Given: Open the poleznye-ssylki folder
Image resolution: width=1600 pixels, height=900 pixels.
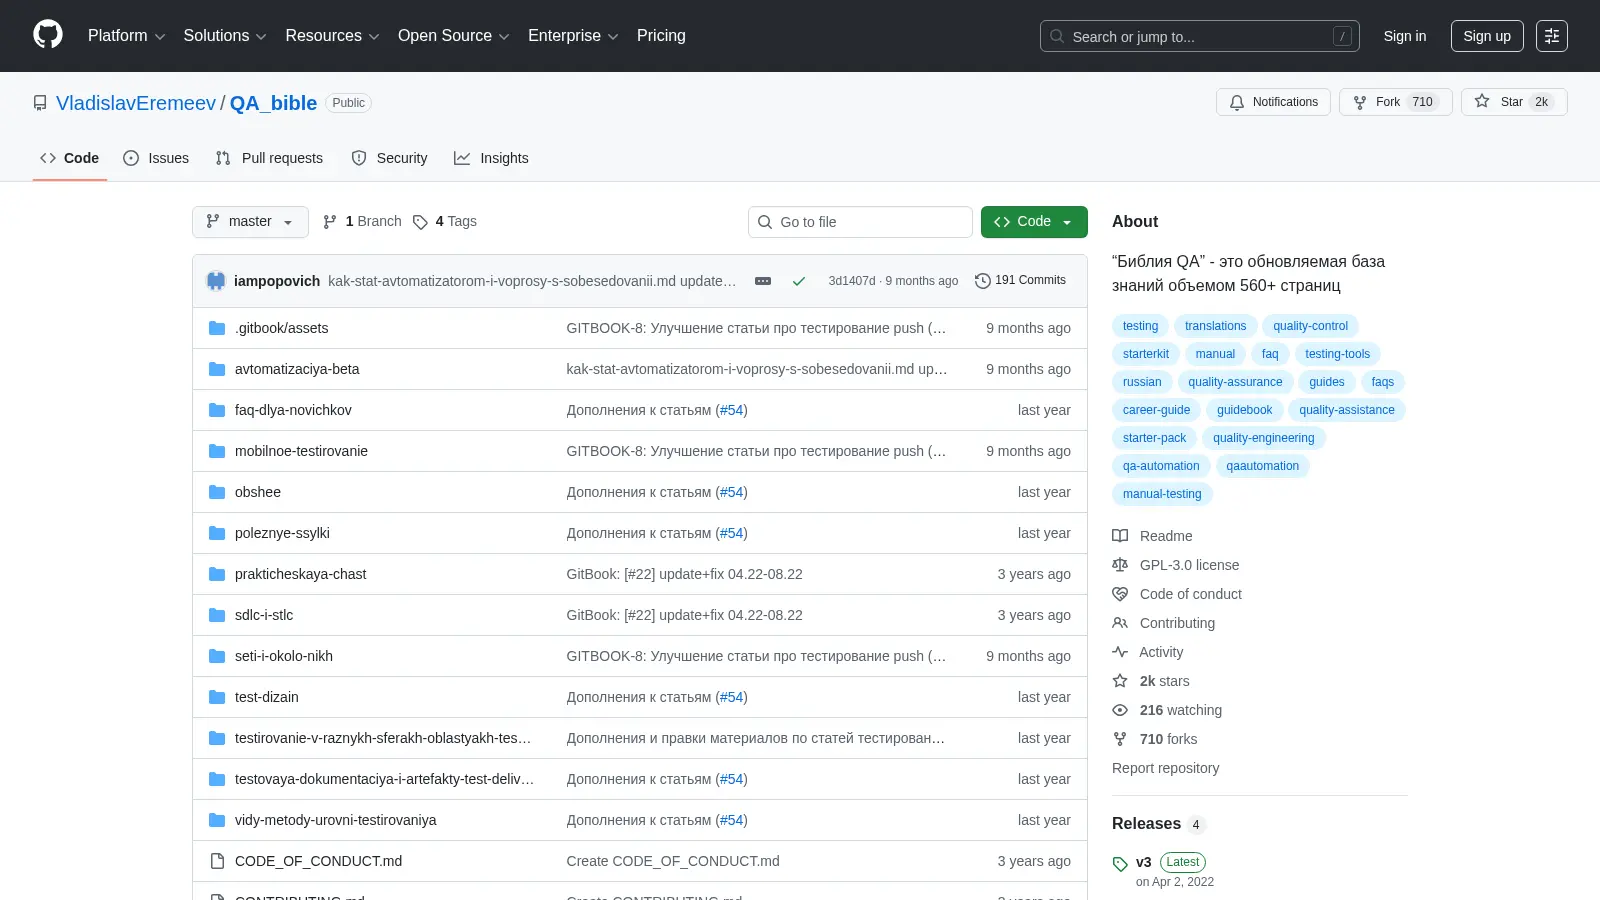Looking at the screenshot, I should [282, 533].
